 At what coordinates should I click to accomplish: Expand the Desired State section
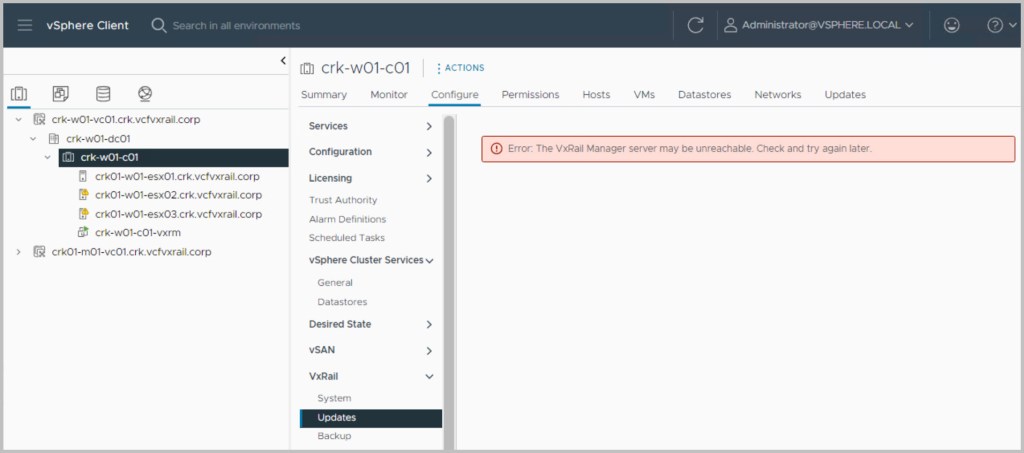(429, 324)
